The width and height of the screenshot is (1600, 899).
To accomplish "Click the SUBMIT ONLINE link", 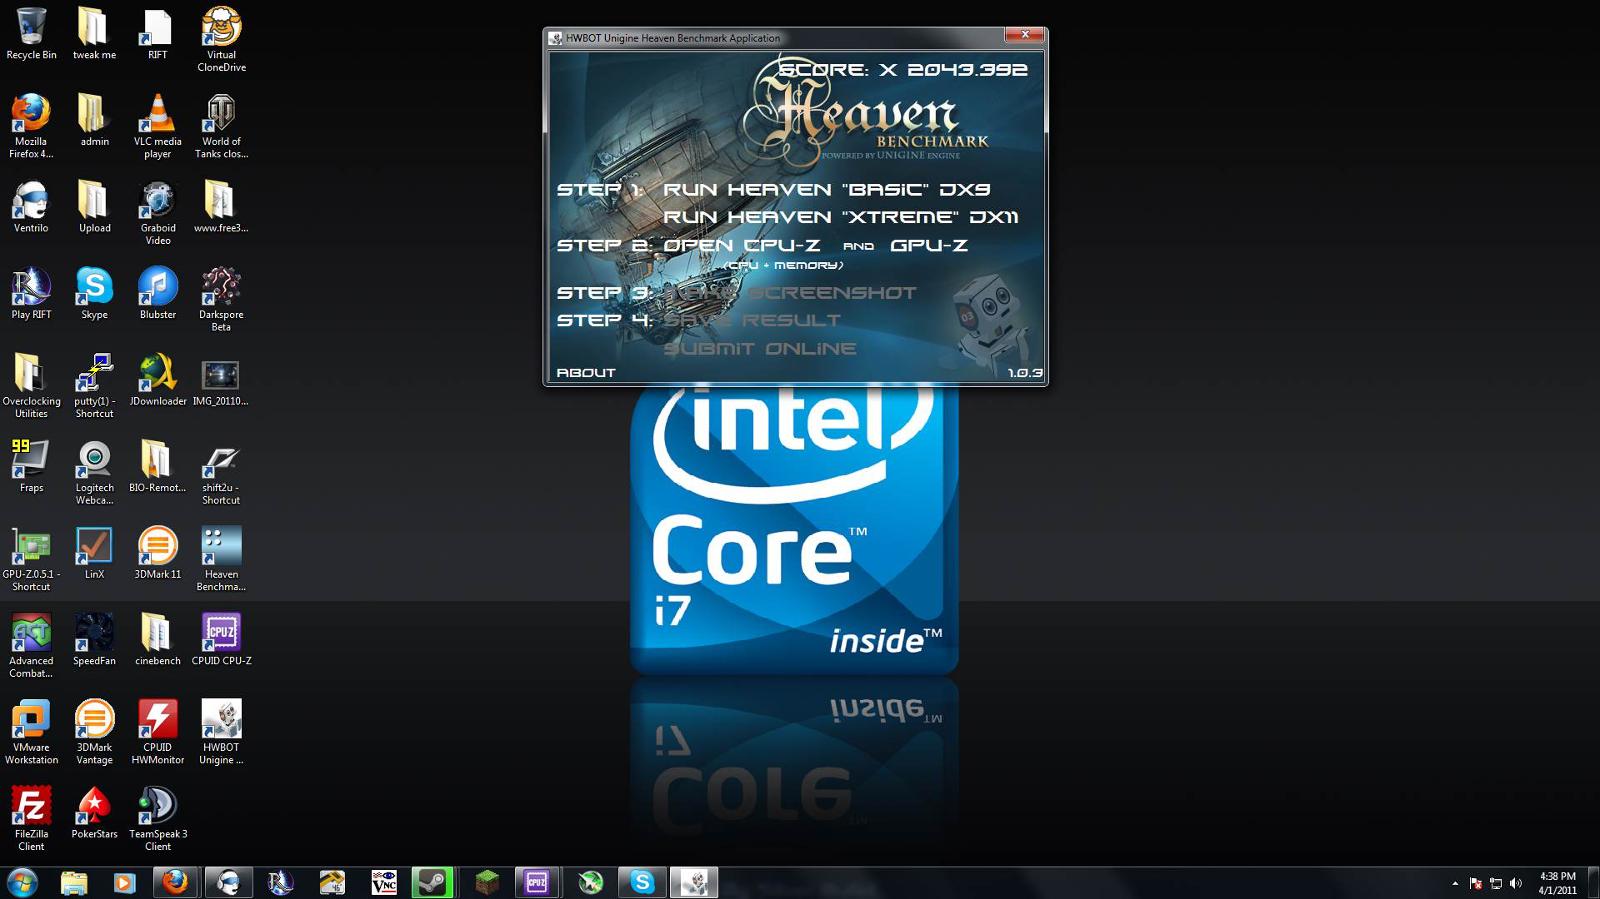I will [760, 349].
